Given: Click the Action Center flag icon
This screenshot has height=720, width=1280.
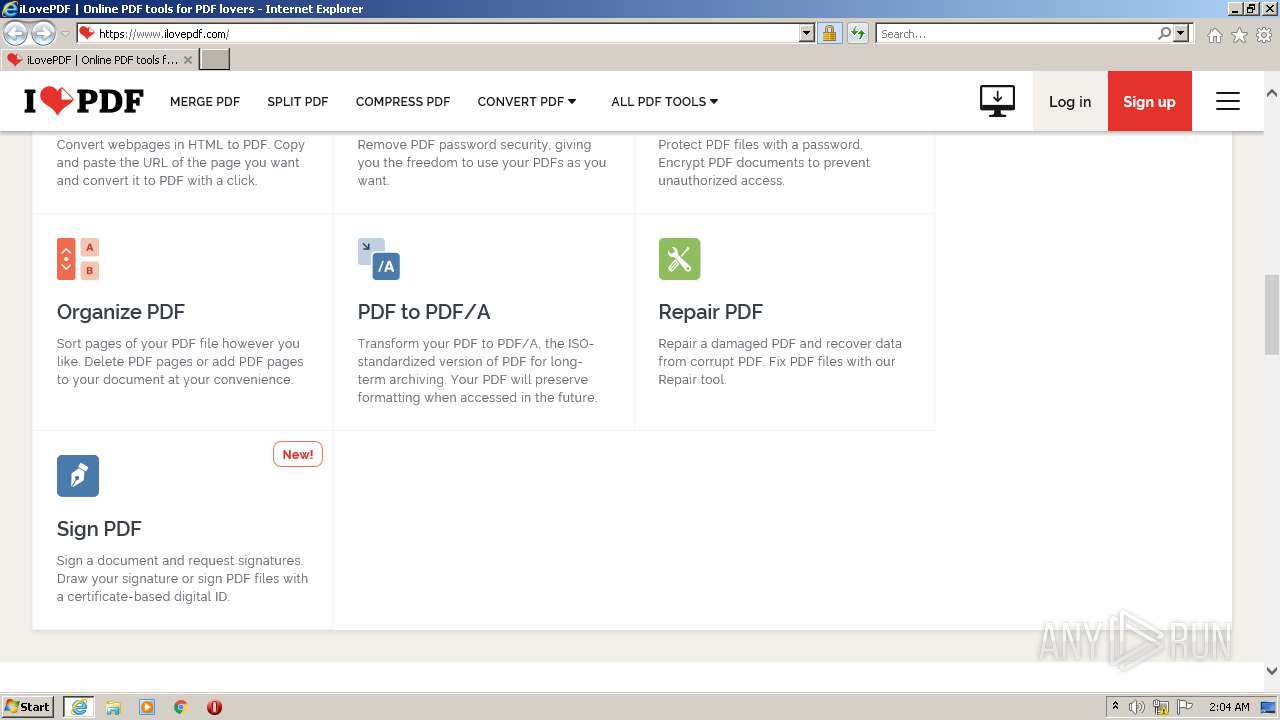Looking at the screenshot, I should coord(1185,707).
